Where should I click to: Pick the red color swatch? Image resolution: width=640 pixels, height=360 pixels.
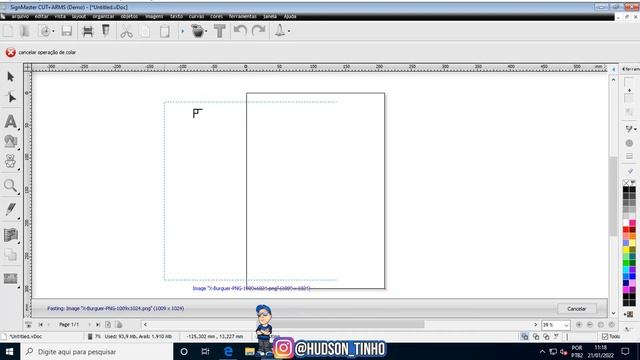[x=626, y=230]
